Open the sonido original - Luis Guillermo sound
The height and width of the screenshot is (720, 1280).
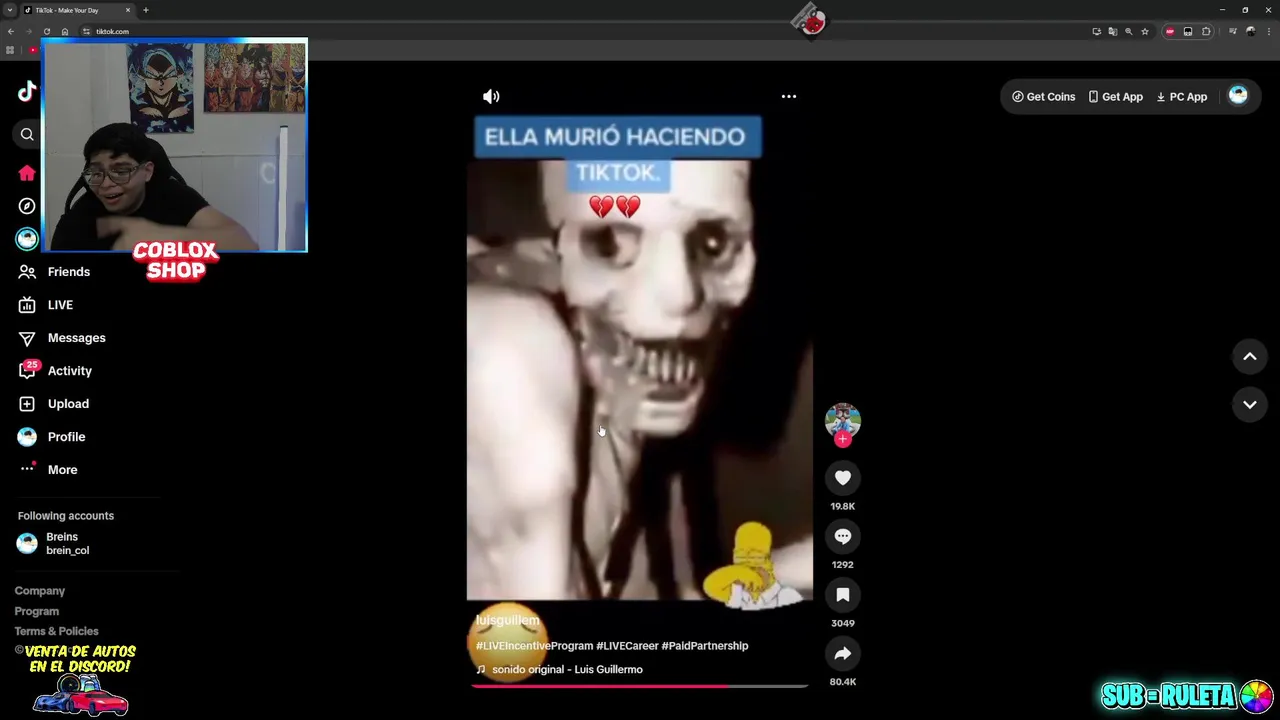559,670
